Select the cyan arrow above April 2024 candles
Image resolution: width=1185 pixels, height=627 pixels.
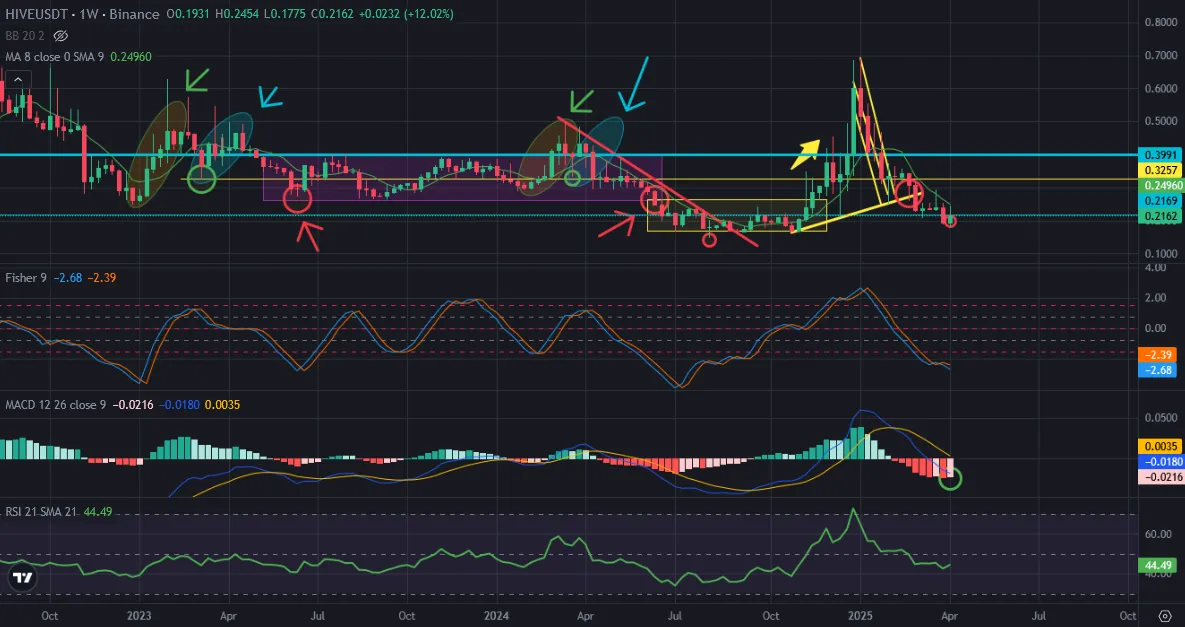pos(633,84)
